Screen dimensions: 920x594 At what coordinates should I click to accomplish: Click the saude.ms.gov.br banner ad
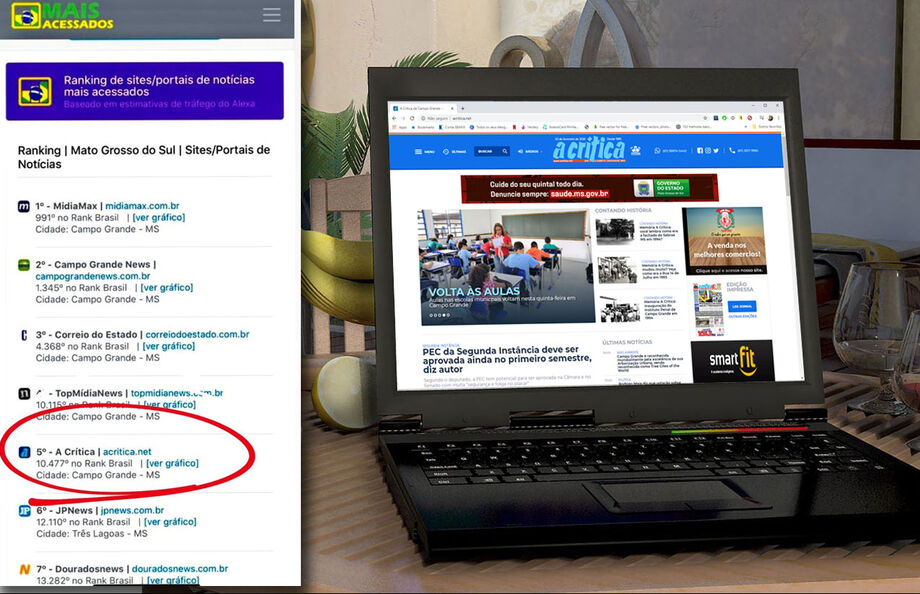pos(589,188)
